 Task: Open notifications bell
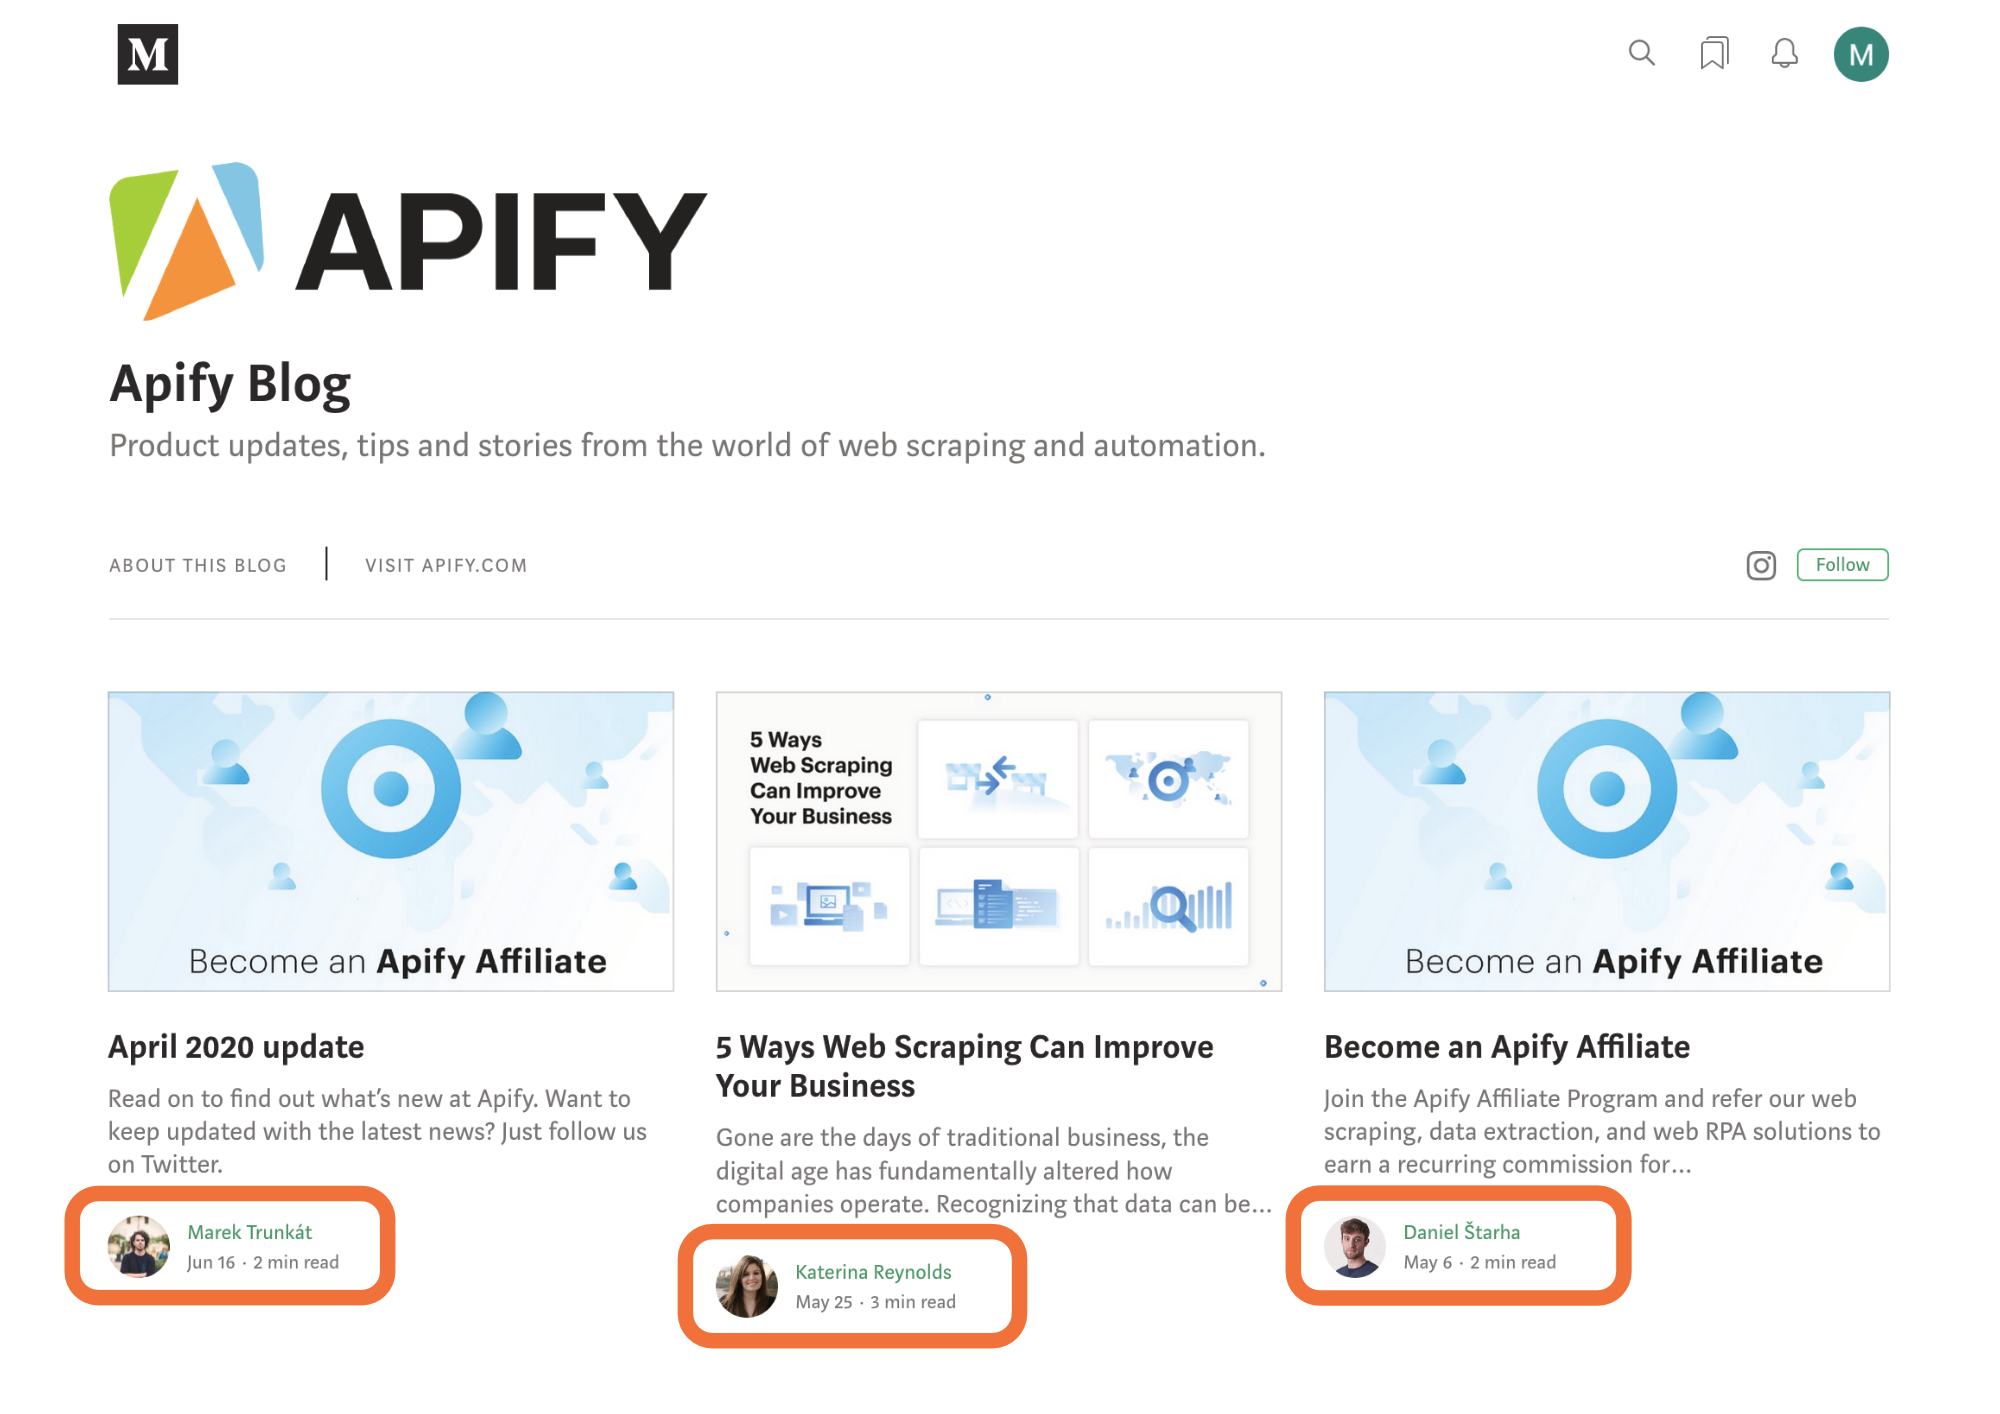click(x=1785, y=56)
